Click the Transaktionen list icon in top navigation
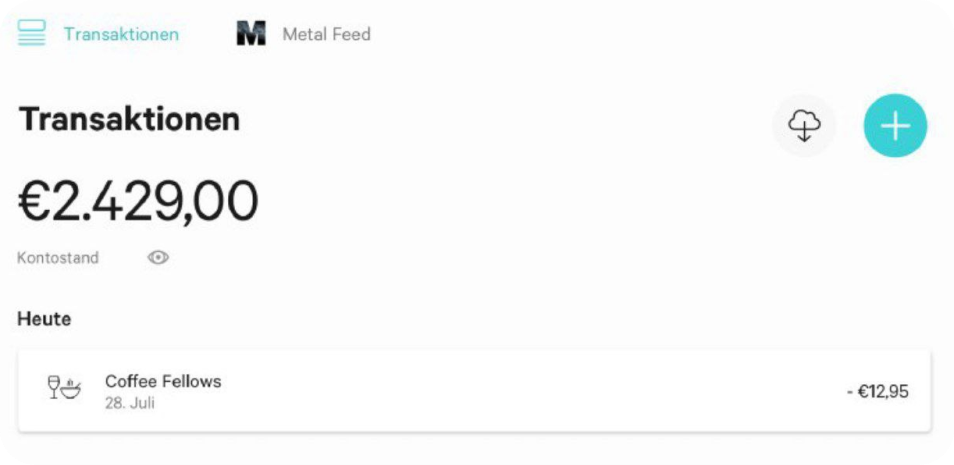 pyautogui.click(x=32, y=33)
